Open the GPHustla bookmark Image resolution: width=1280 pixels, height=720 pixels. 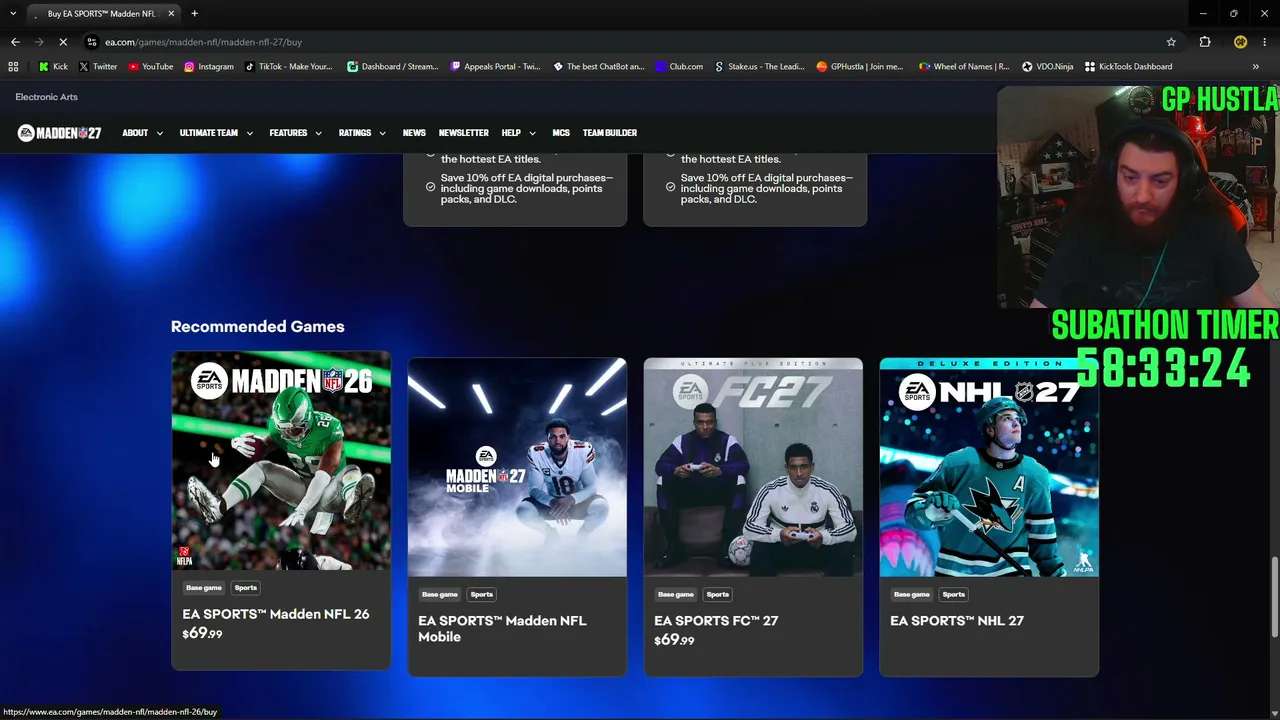coord(859,67)
